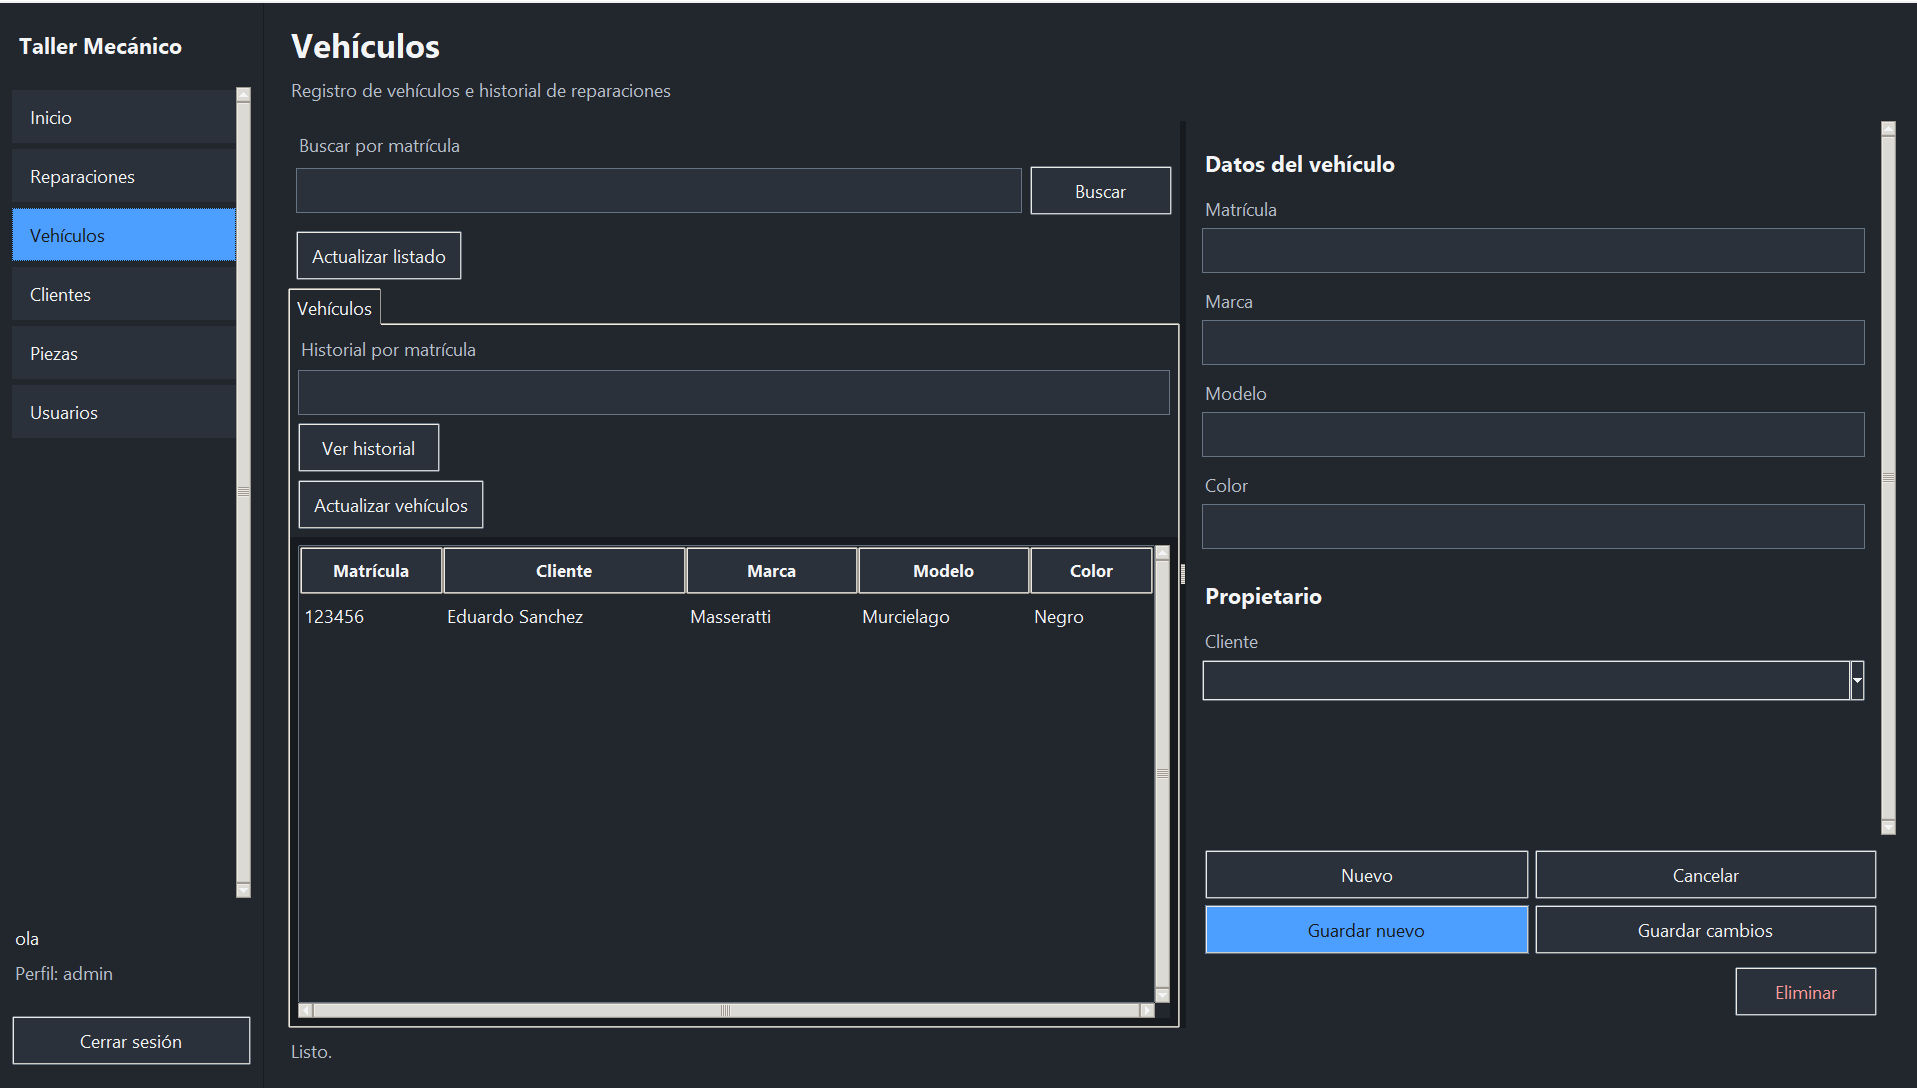Sort by Marca column header
This screenshot has width=1917, height=1088.
pyautogui.click(x=771, y=571)
